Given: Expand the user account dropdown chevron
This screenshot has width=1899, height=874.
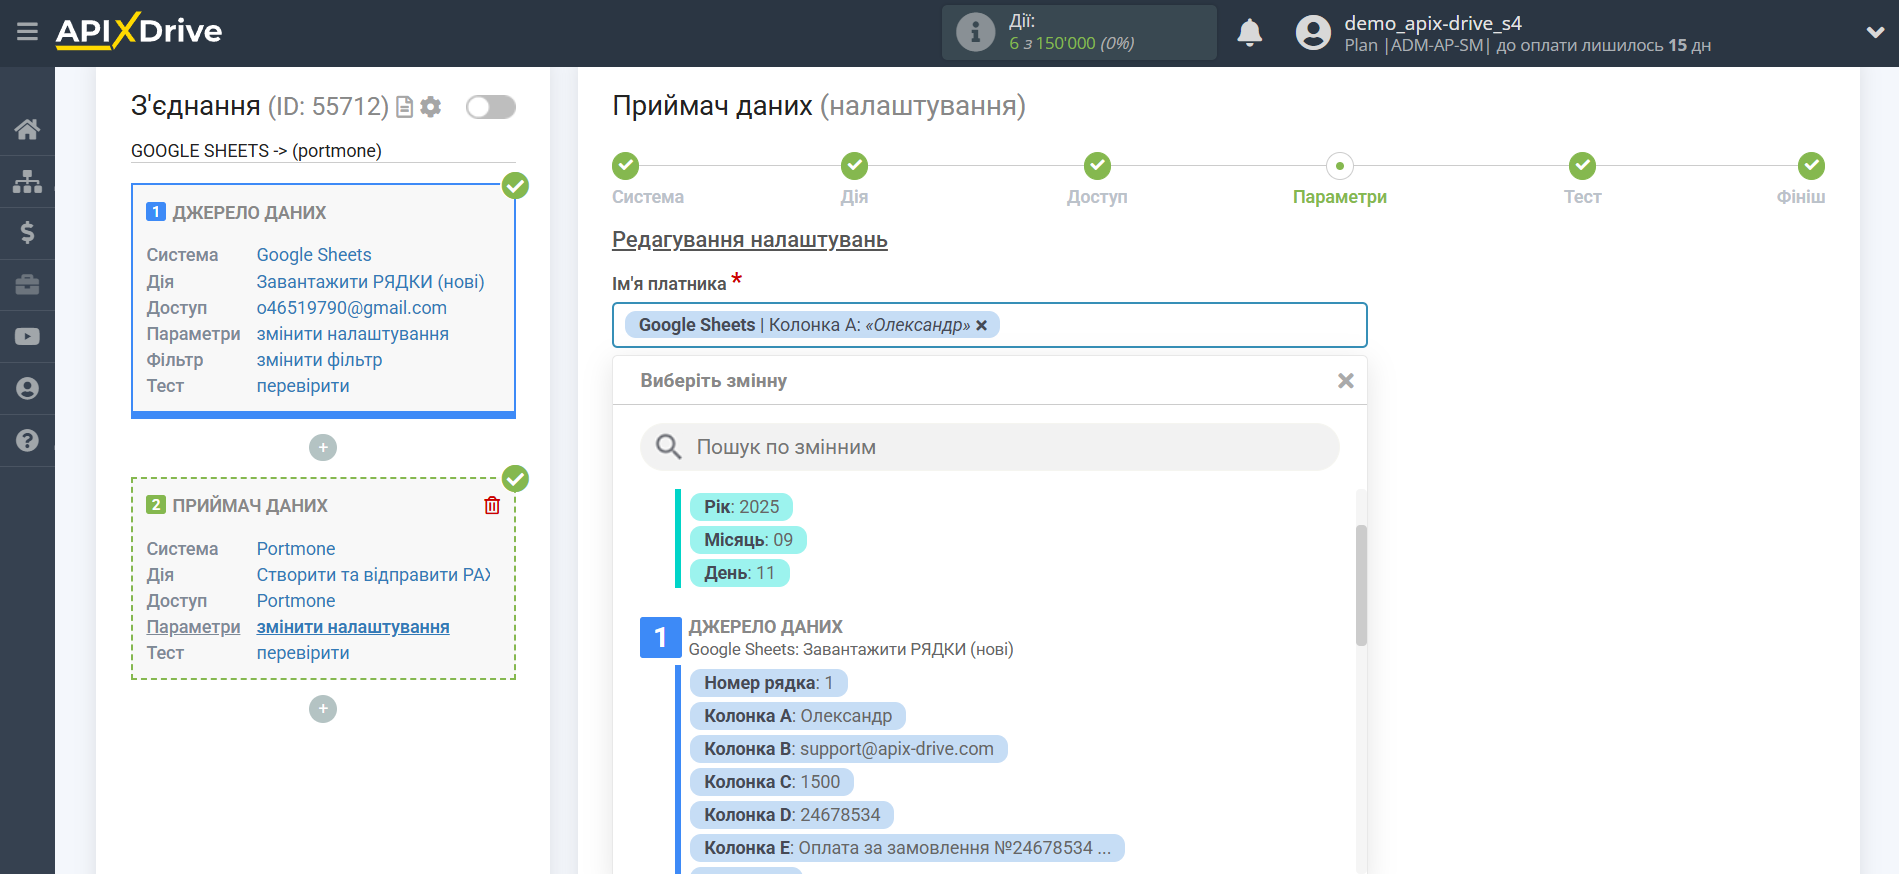Looking at the screenshot, I should point(1875,33).
